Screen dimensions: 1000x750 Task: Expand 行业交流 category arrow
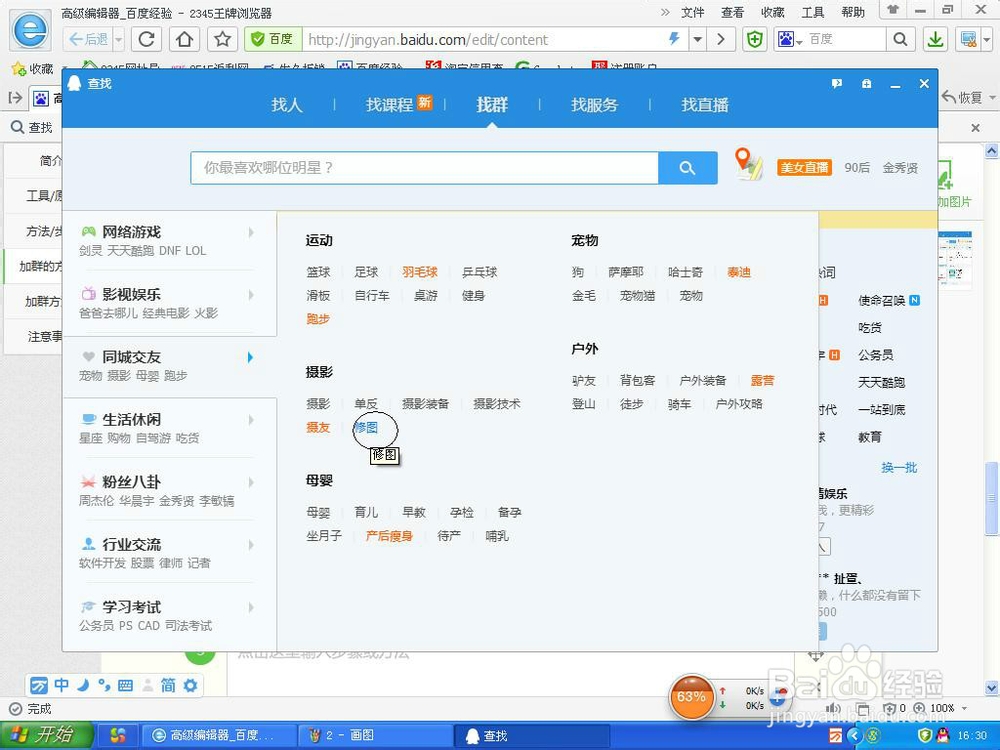[x=251, y=545]
